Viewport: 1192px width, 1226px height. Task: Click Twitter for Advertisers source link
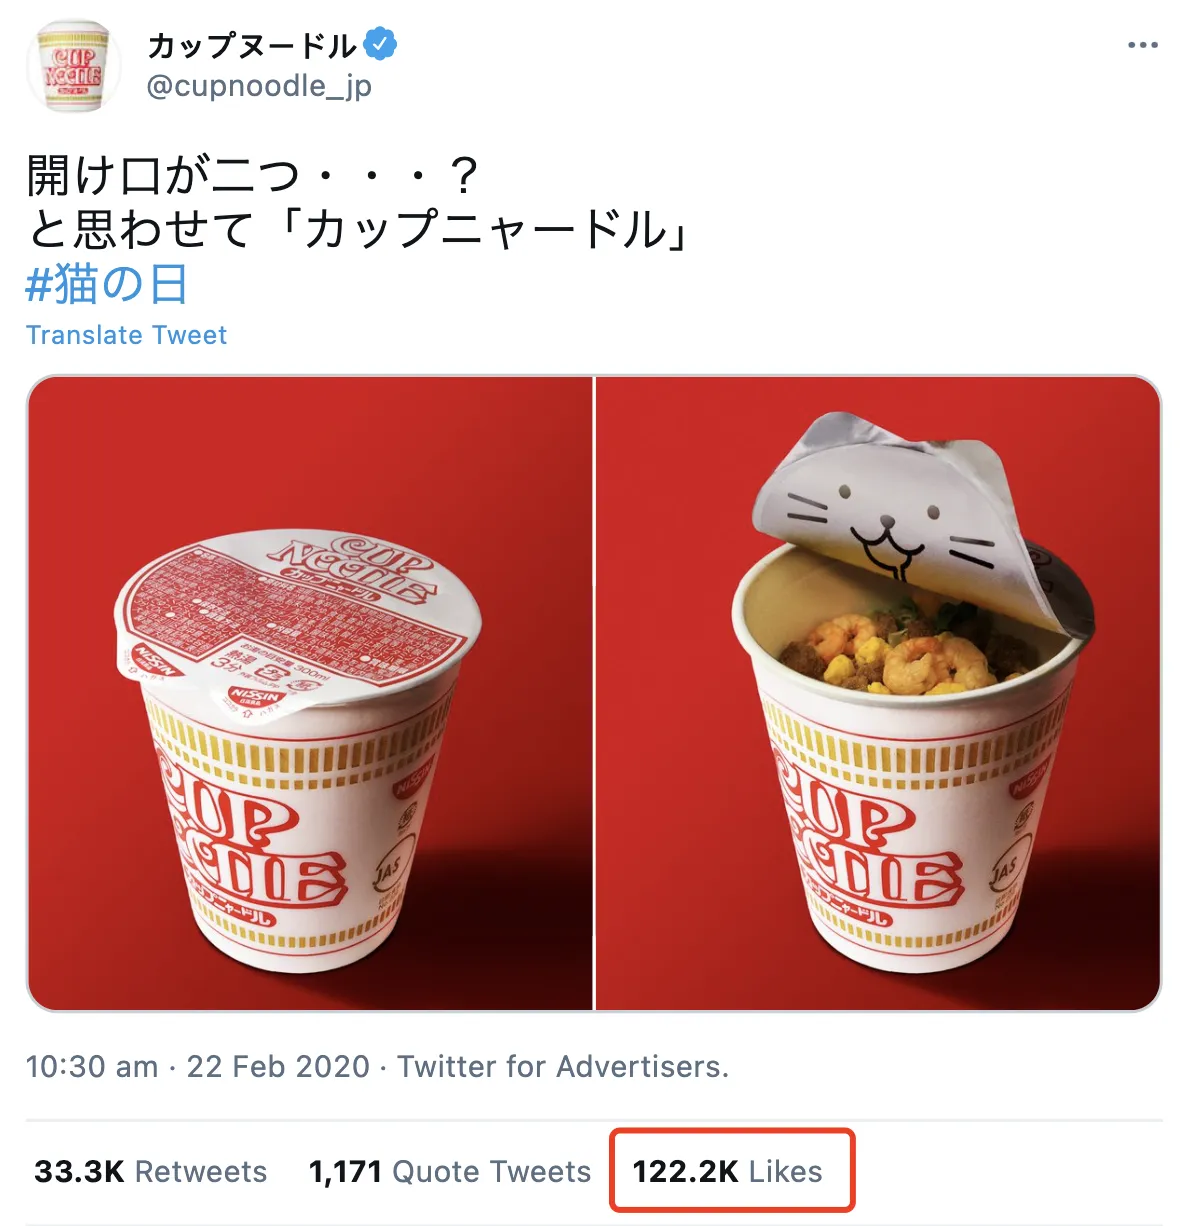tap(563, 1067)
